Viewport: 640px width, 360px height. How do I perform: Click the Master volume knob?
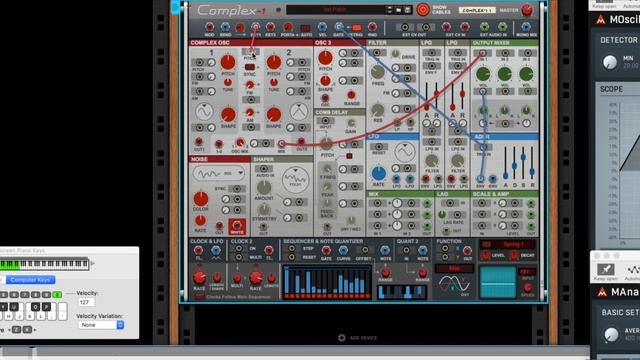527,10
